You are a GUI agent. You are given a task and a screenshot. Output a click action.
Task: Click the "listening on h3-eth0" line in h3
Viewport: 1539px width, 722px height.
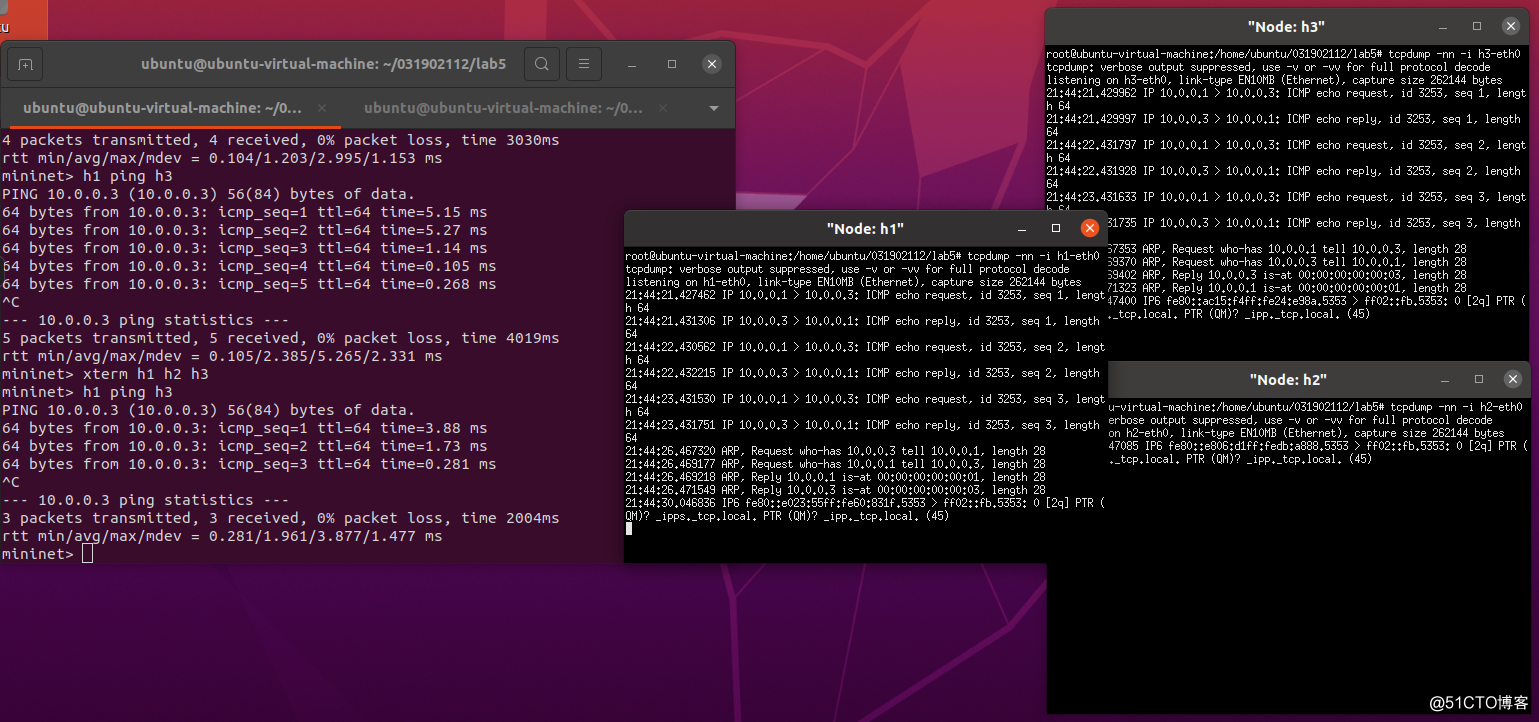click(1274, 80)
